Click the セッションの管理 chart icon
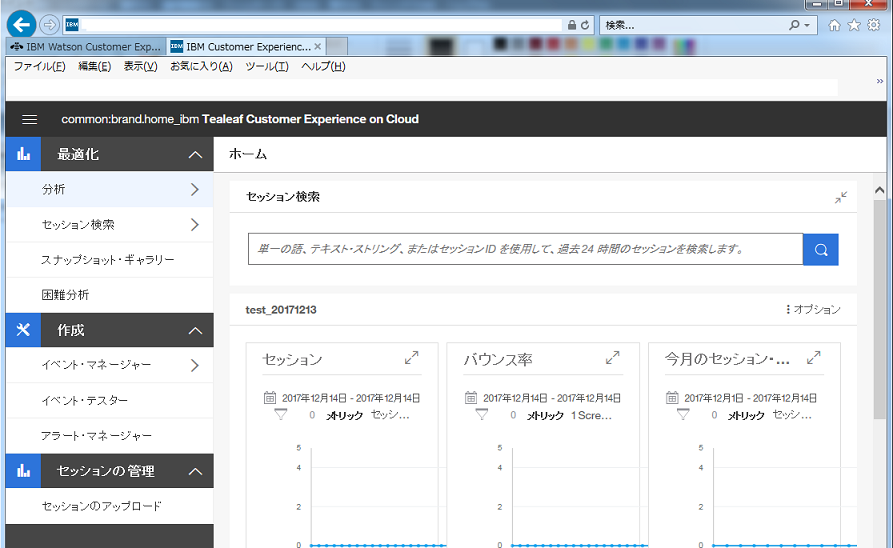 coord(23,471)
